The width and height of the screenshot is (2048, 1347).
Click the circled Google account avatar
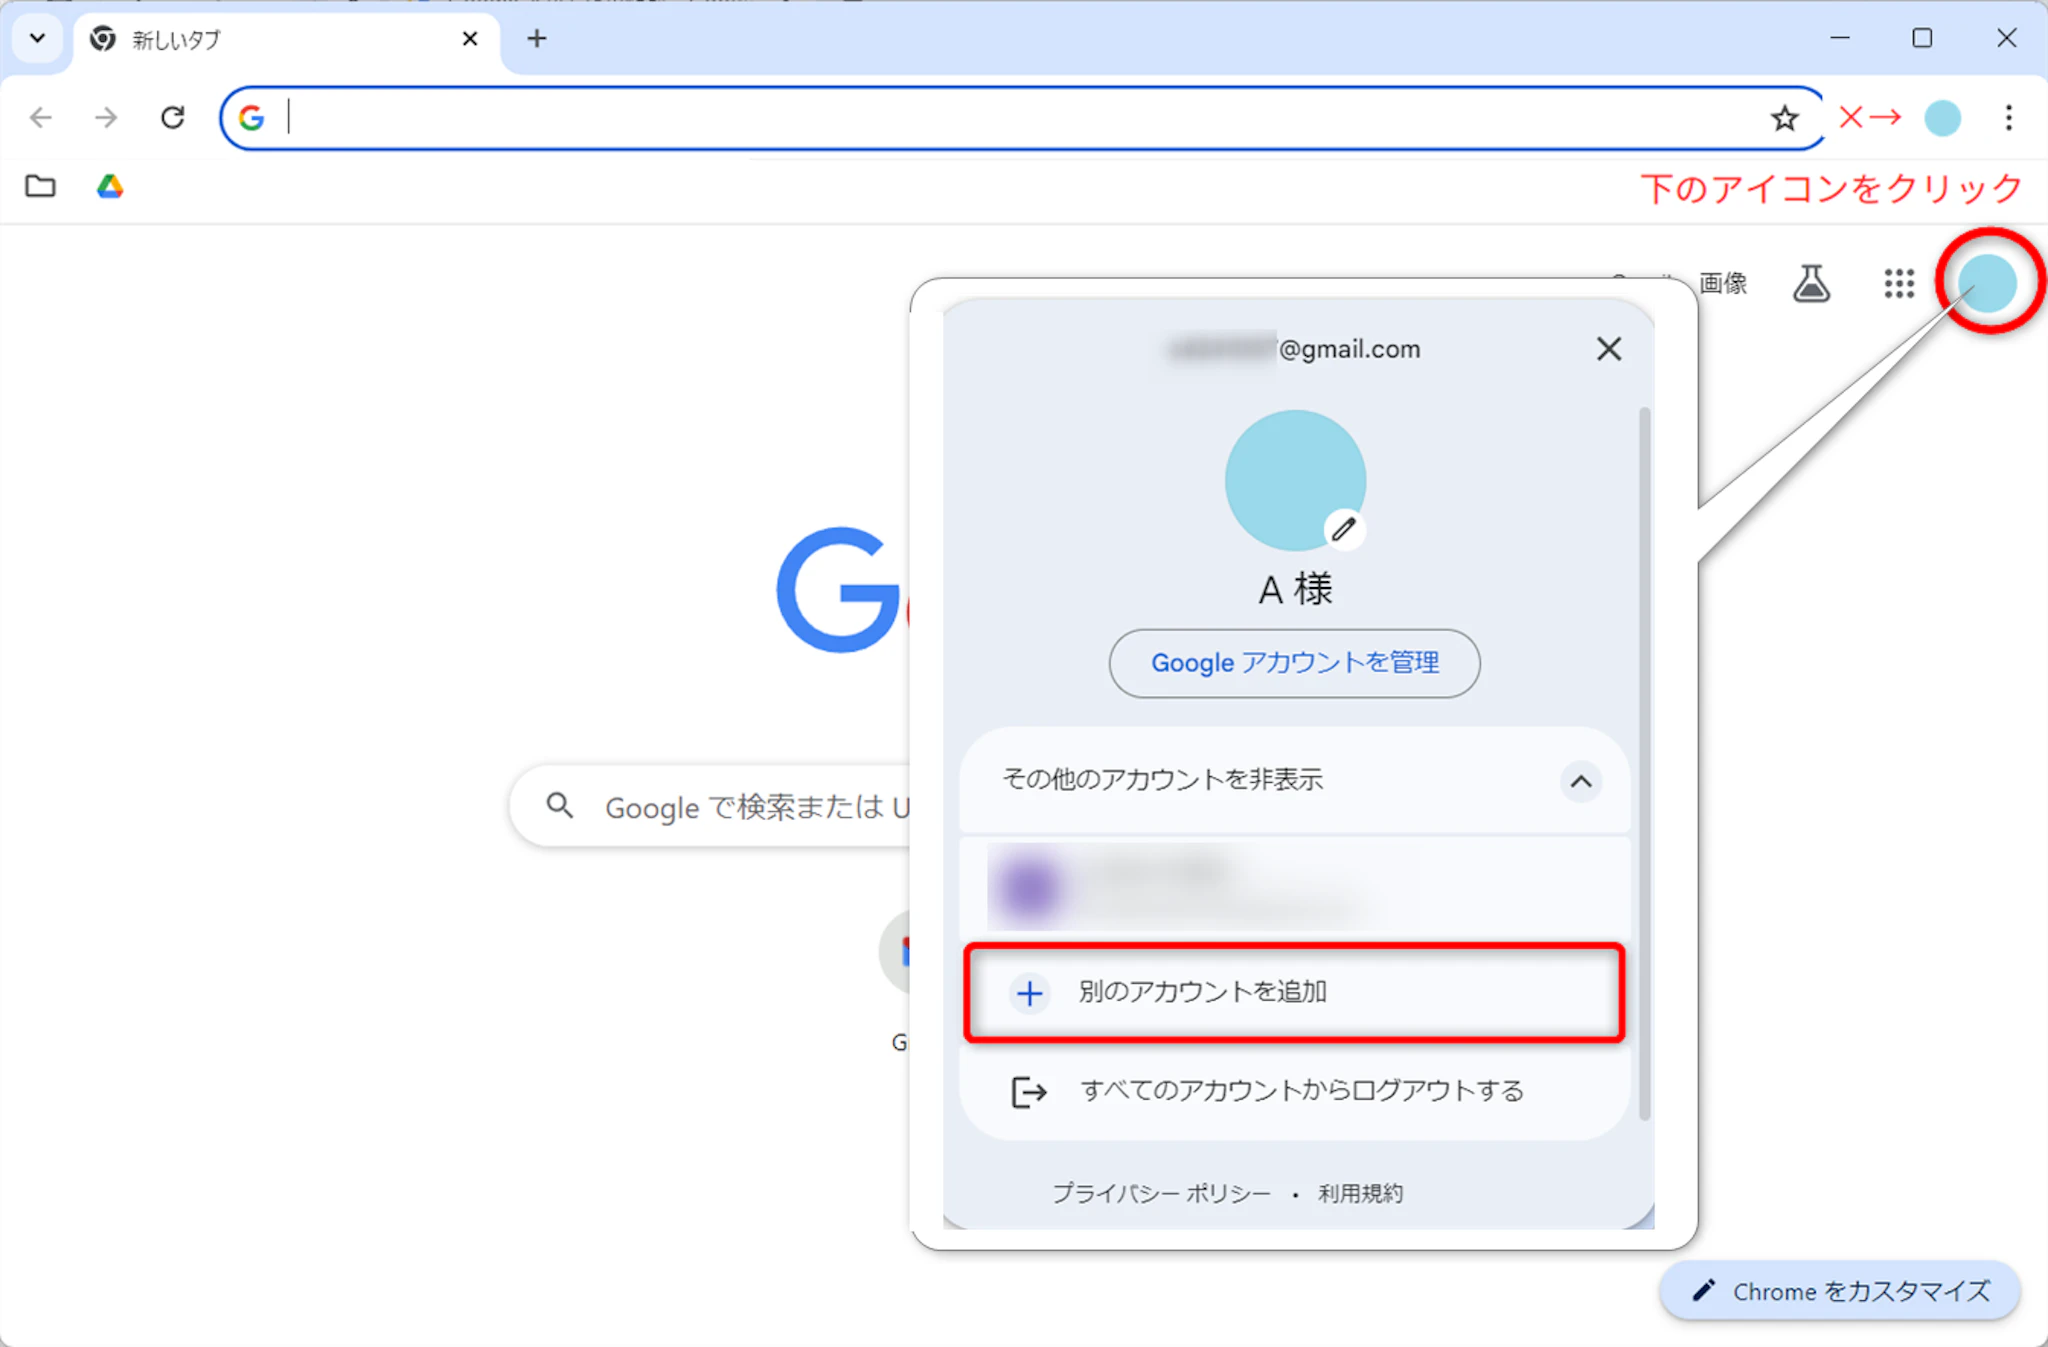click(x=1987, y=282)
